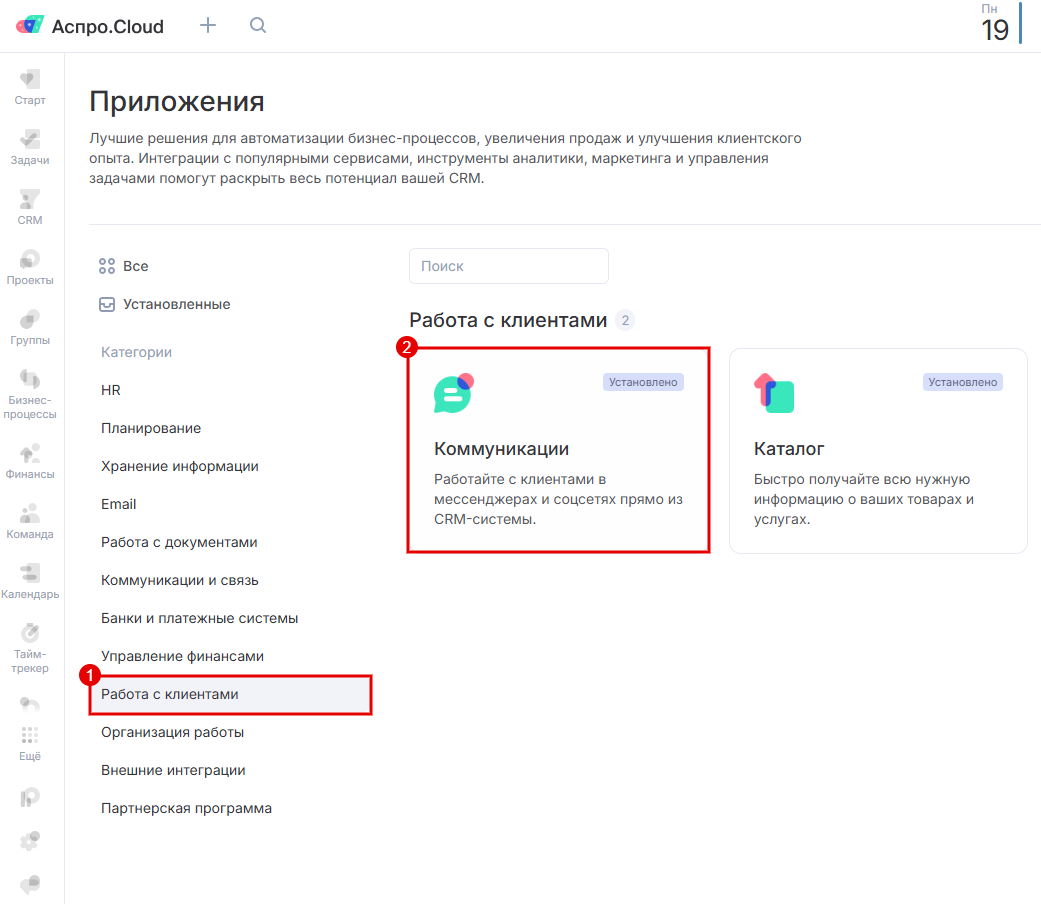
Task: Open the Каталог app card
Action: click(x=877, y=450)
